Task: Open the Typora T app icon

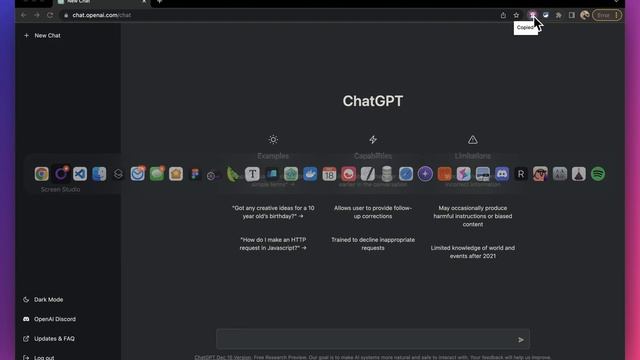Action: pyautogui.click(x=252, y=174)
